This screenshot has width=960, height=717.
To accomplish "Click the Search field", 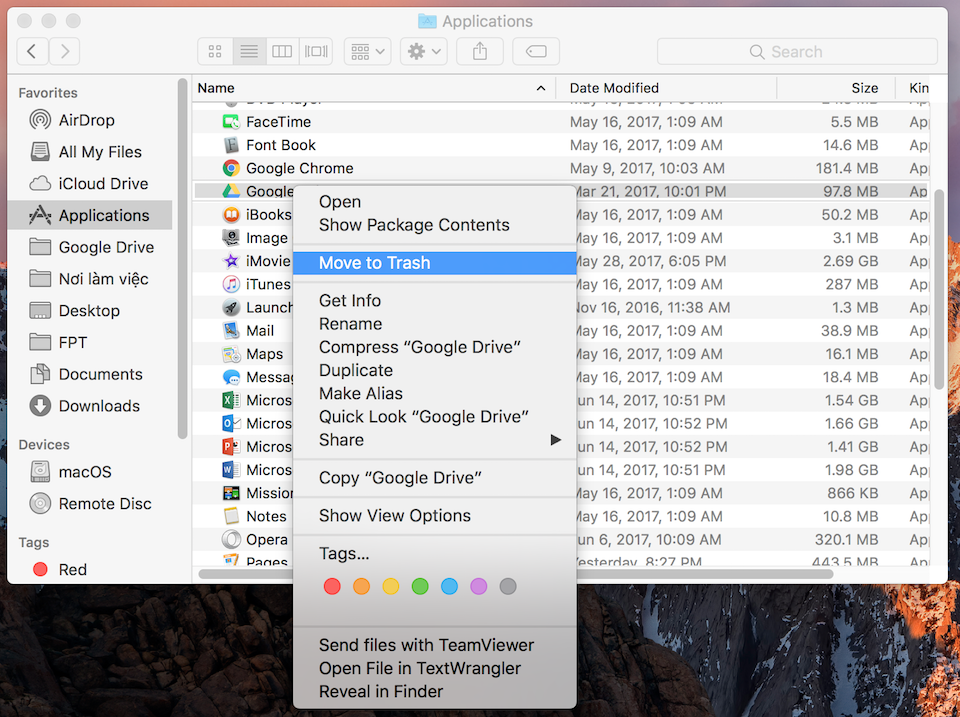I will [797, 51].
